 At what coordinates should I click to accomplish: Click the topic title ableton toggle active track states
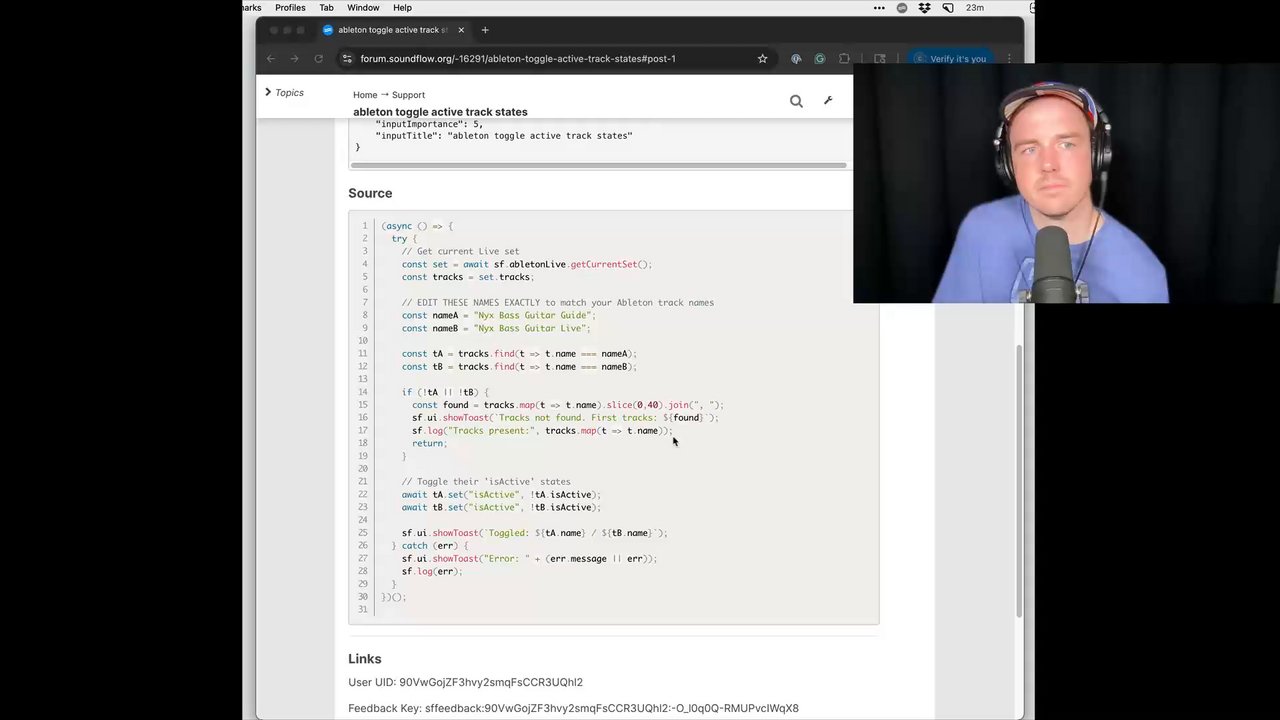(440, 112)
